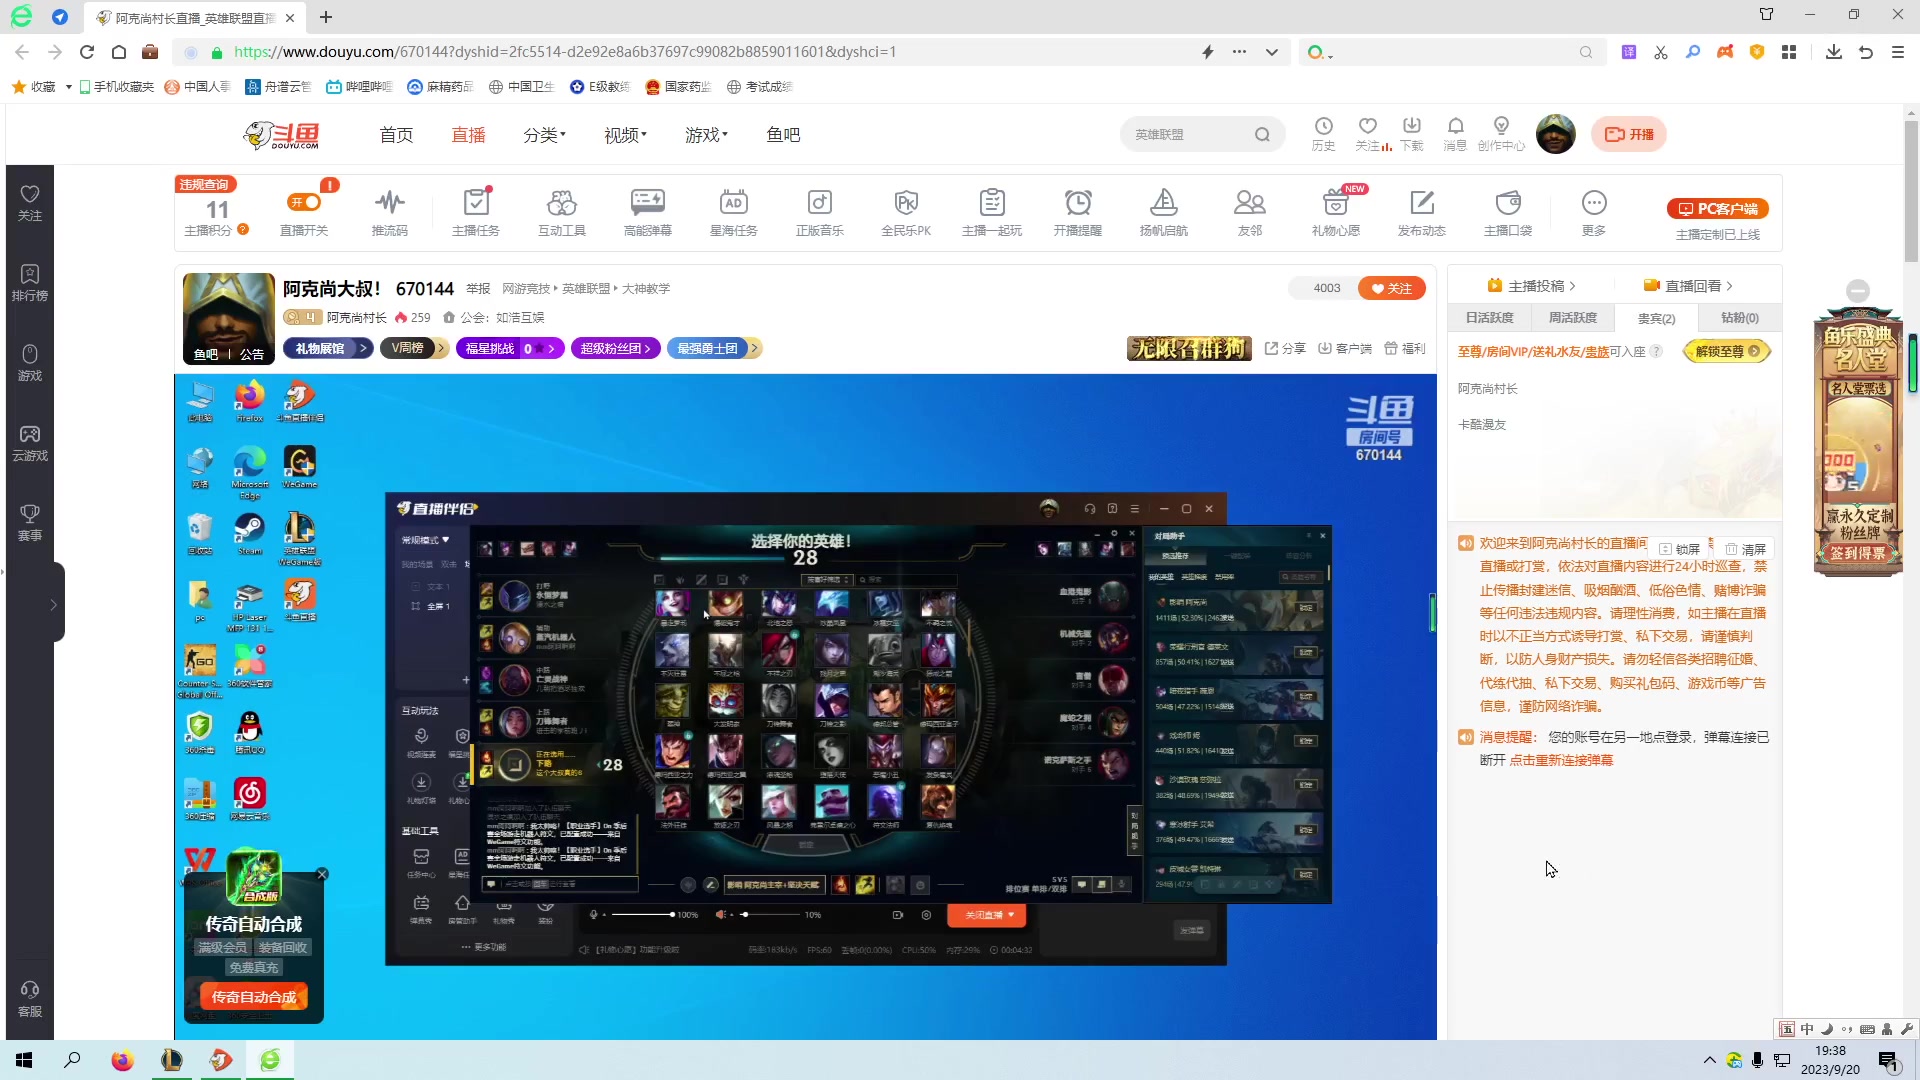Screen dimensions: 1920x1080
Task: Expand the 游戏 dropdown menu
Action: [707, 135]
